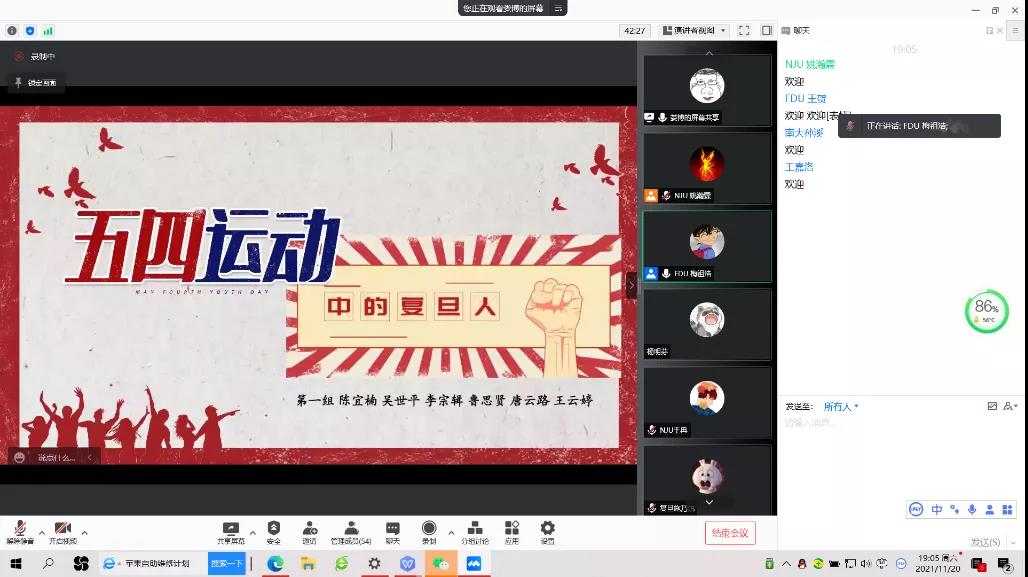This screenshot has height=577, width=1028.
Task: Enter fullscreen using the top-bar icon
Action: tap(744, 30)
